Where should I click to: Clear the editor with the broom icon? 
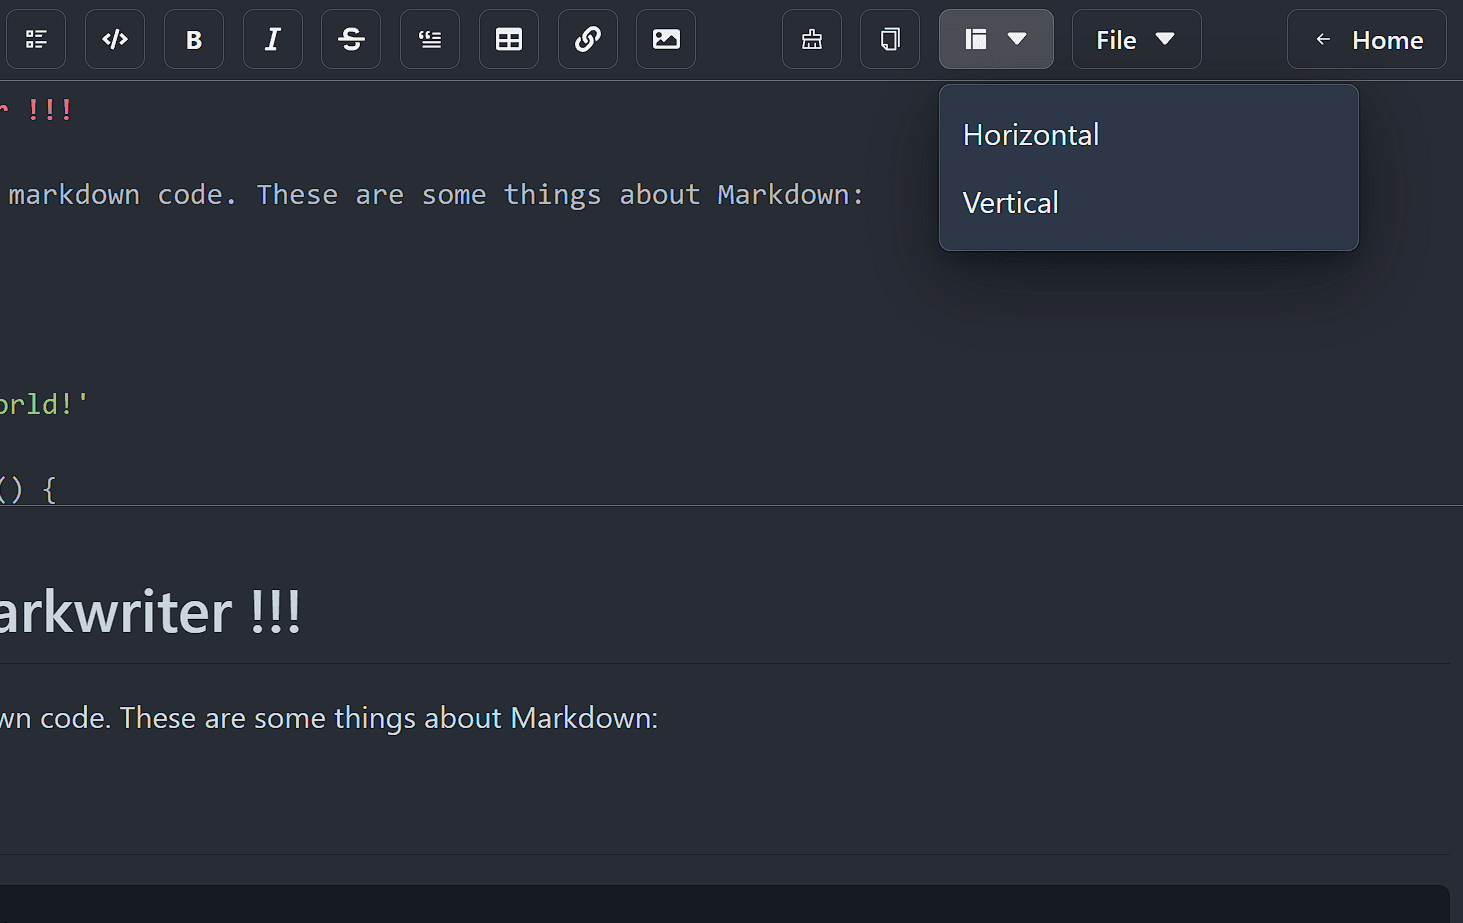point(812,39)
